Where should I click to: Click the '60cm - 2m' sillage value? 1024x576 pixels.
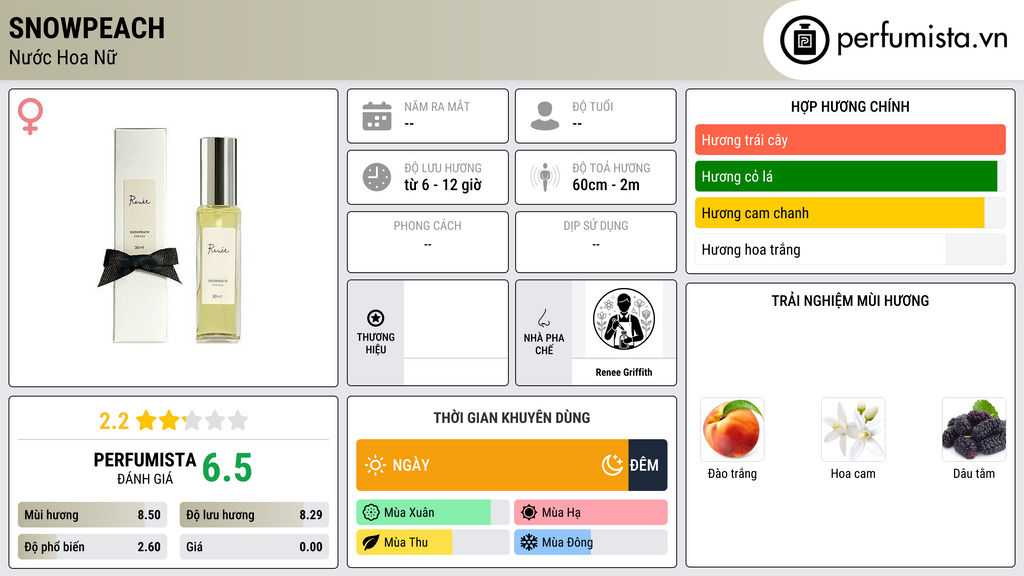[606, 185]
